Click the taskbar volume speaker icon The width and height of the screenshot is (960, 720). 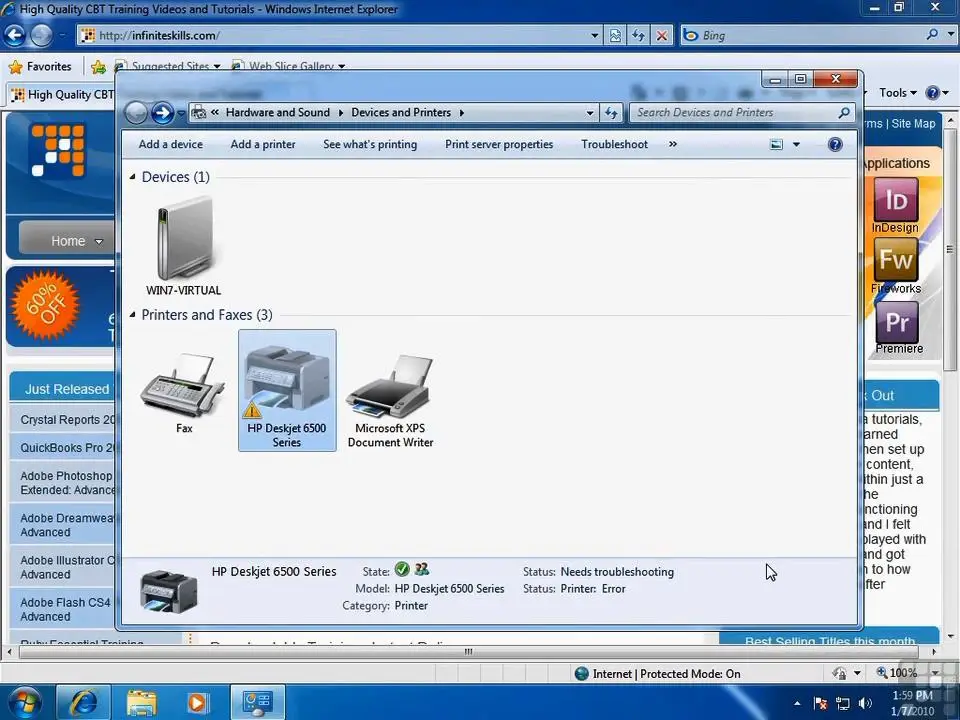click(x=865, y=703)
